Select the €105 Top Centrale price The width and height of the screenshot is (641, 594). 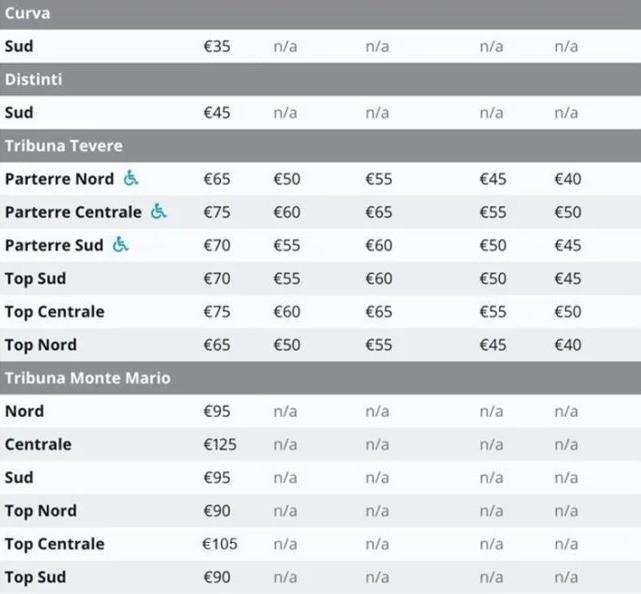pyautogui.click(x=220, y=544)
